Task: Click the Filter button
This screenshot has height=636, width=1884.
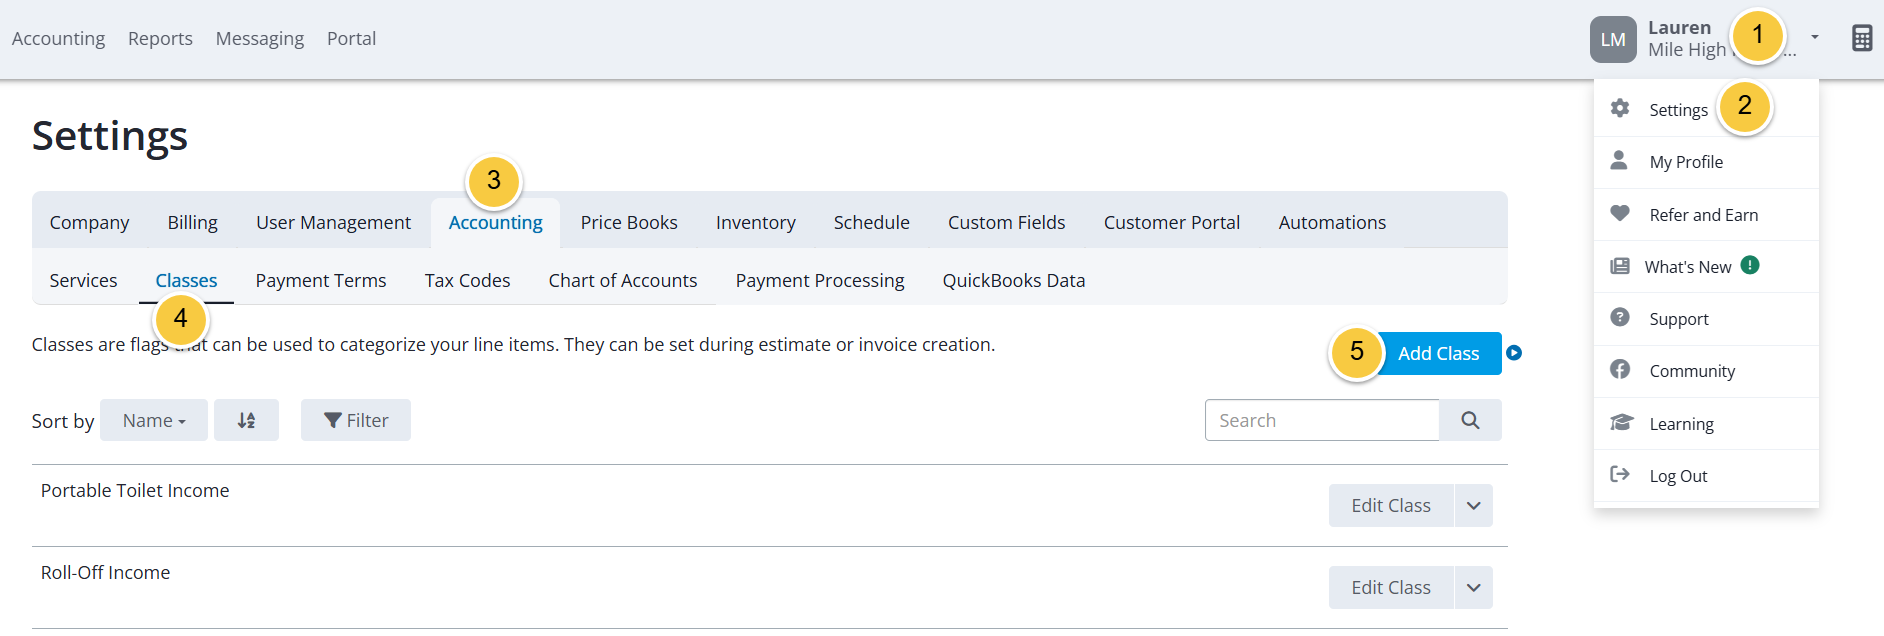Action: (356, 420)
